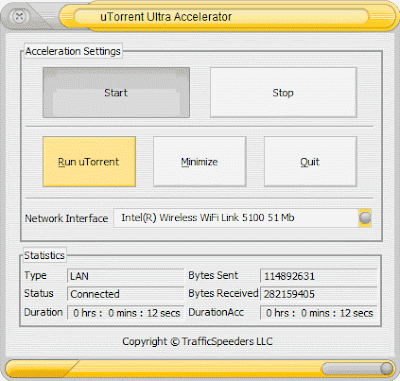The image size is (400, 381).
Task: Click the Type label in Statistics
Action: pos(35,276)
